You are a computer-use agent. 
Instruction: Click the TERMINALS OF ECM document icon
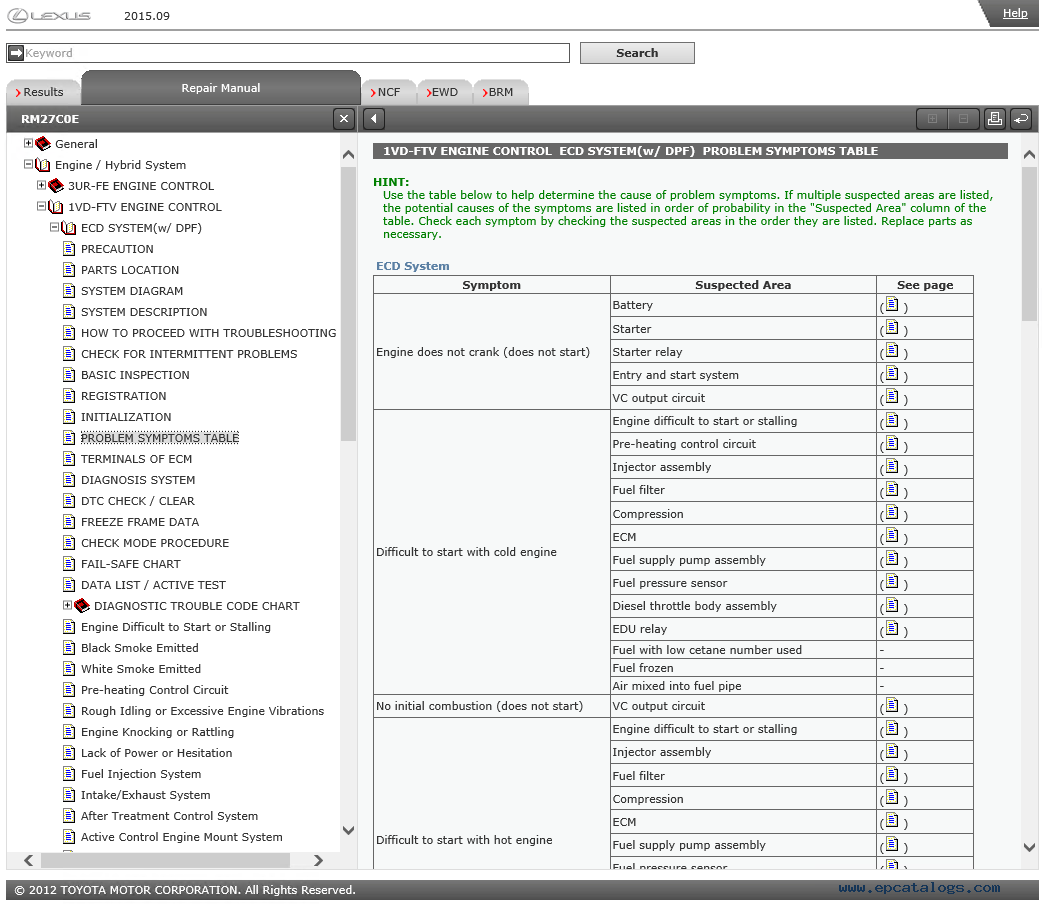click(69, 458)
